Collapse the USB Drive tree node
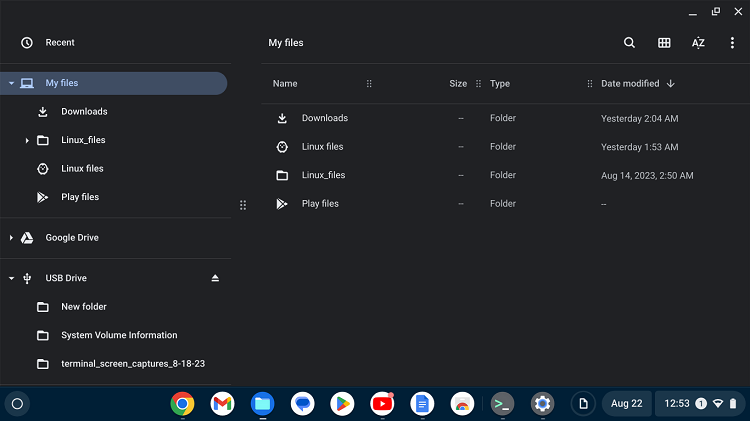 11,278
